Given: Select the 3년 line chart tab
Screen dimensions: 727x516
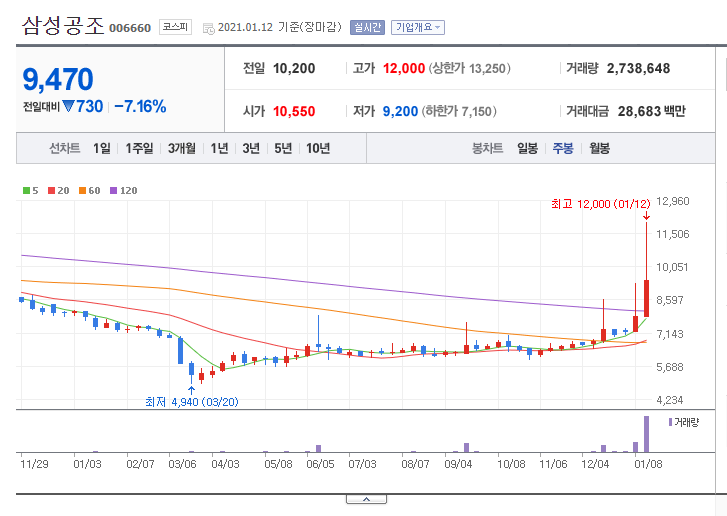Looking at the screenshot, I should pyautogui.click(x=251, y=148).
